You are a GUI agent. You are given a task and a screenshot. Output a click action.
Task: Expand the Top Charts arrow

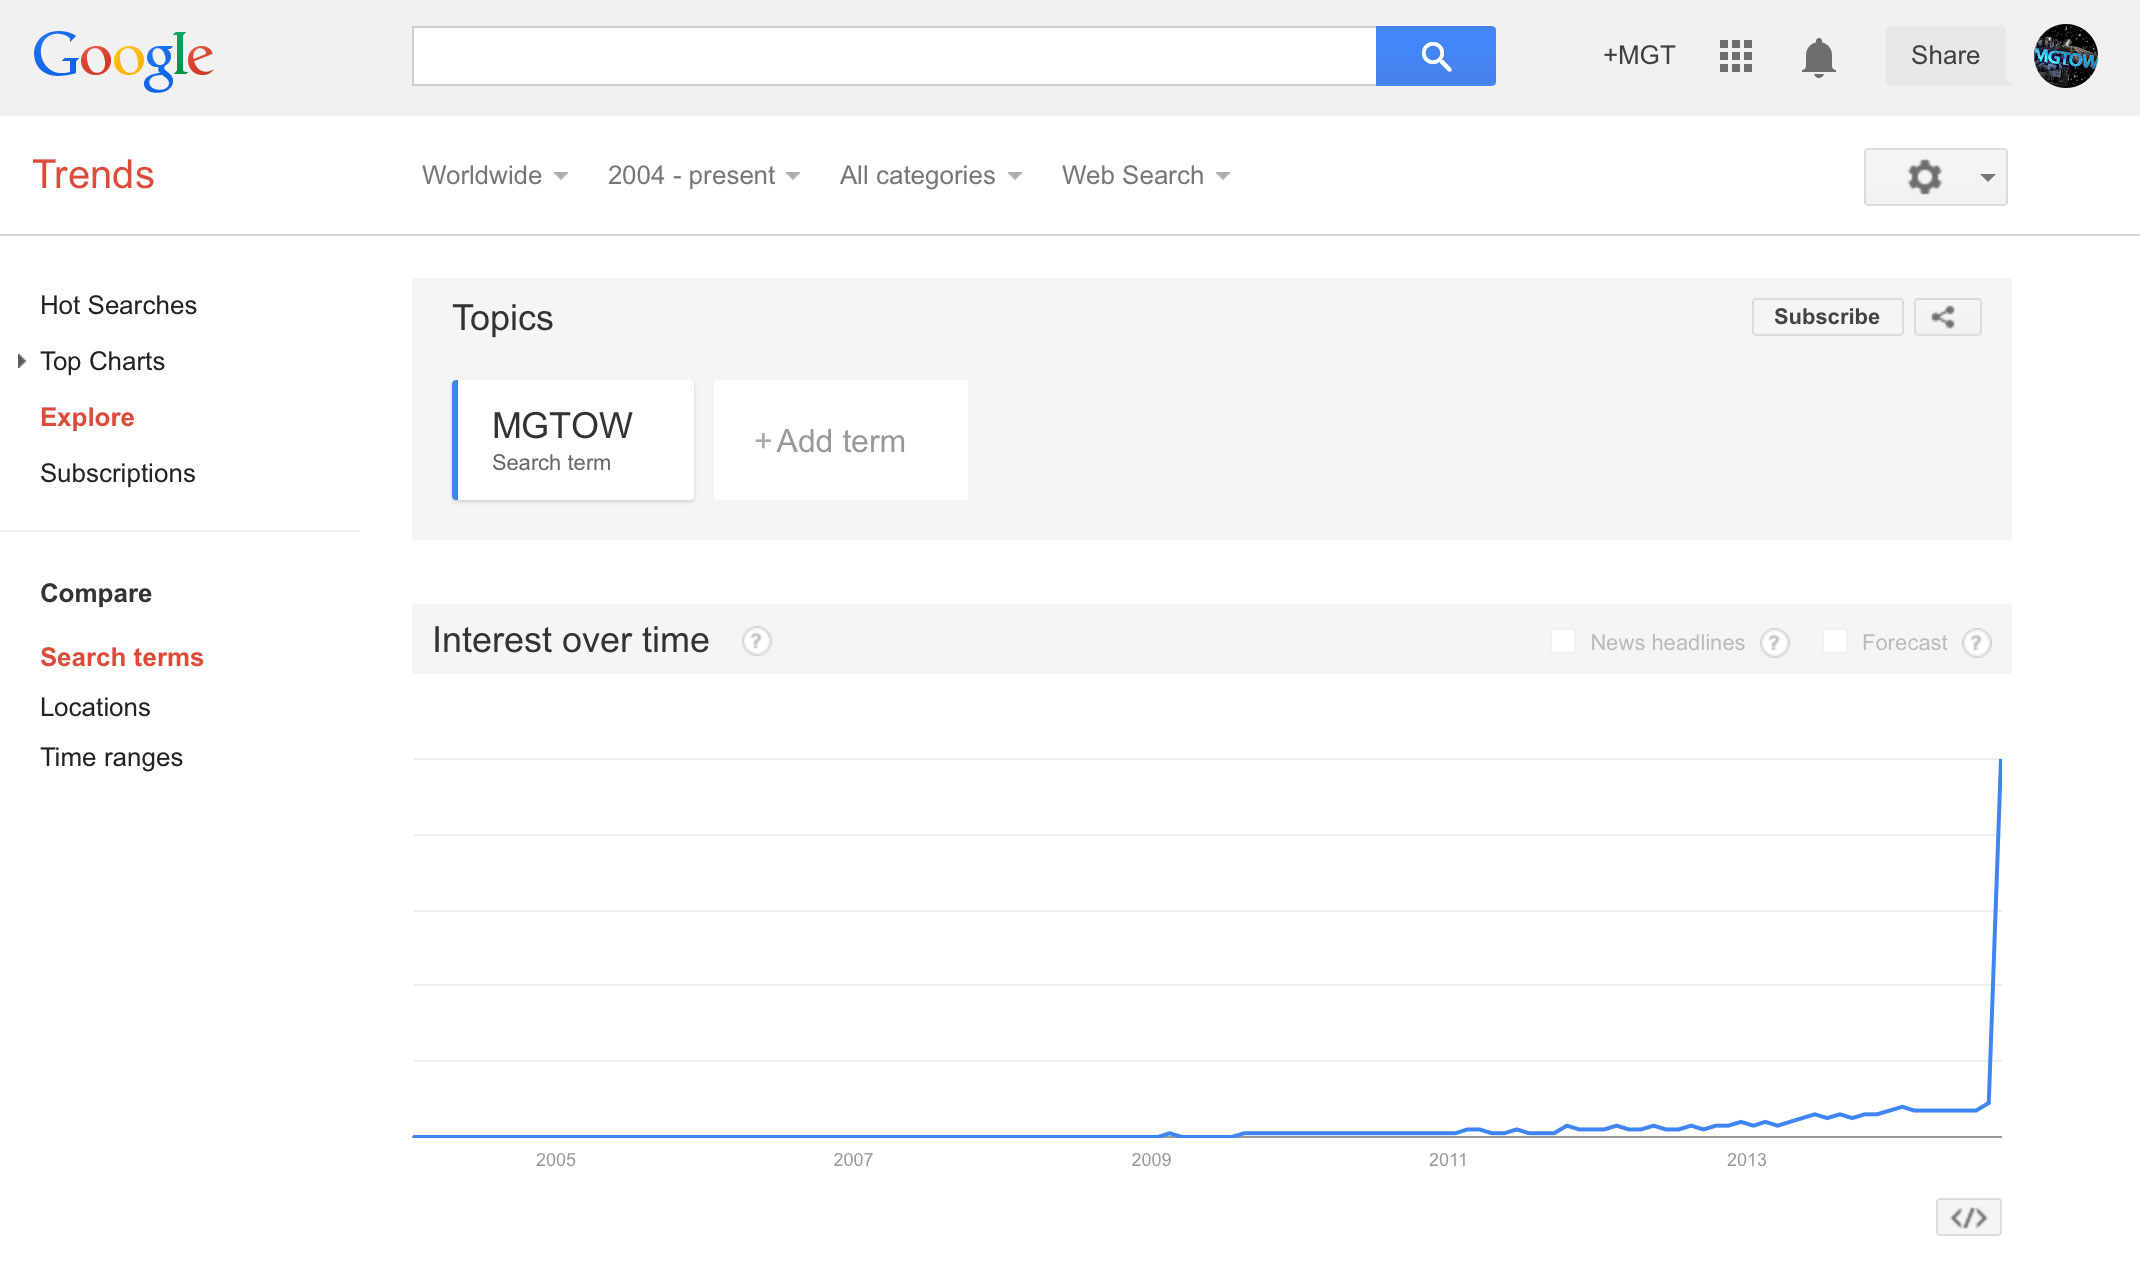pos(22,361)
